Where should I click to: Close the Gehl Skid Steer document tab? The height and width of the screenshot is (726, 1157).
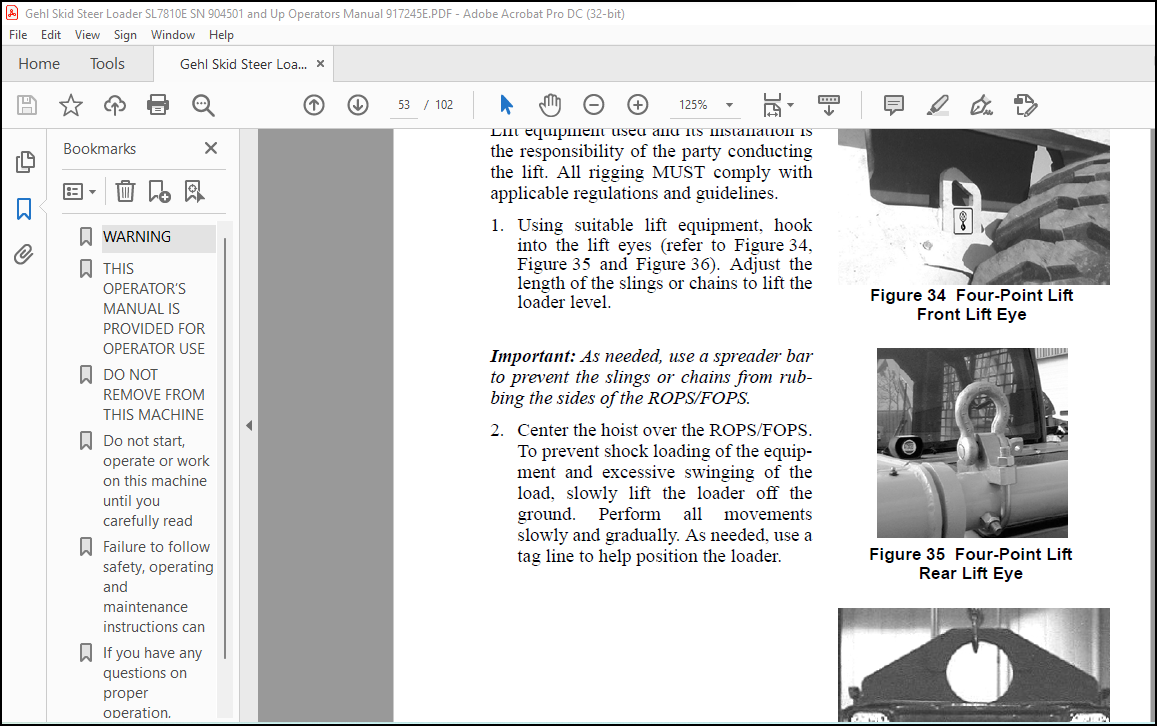point(320,64)
